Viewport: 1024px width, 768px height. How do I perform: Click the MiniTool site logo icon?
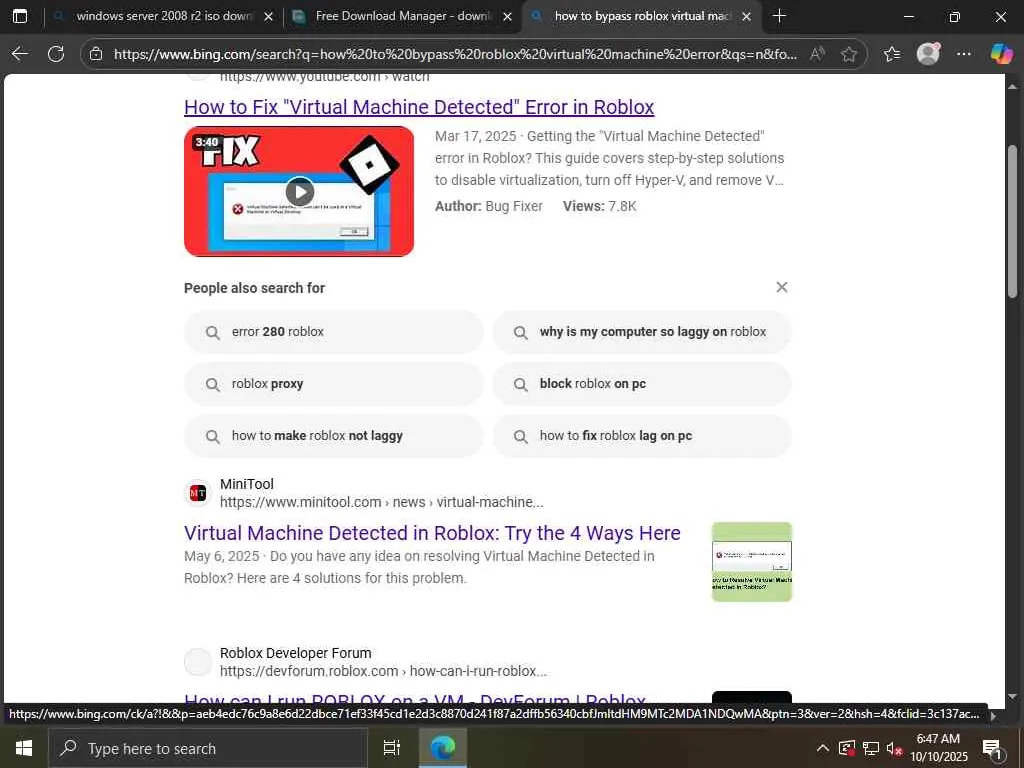tap(198, 493)
